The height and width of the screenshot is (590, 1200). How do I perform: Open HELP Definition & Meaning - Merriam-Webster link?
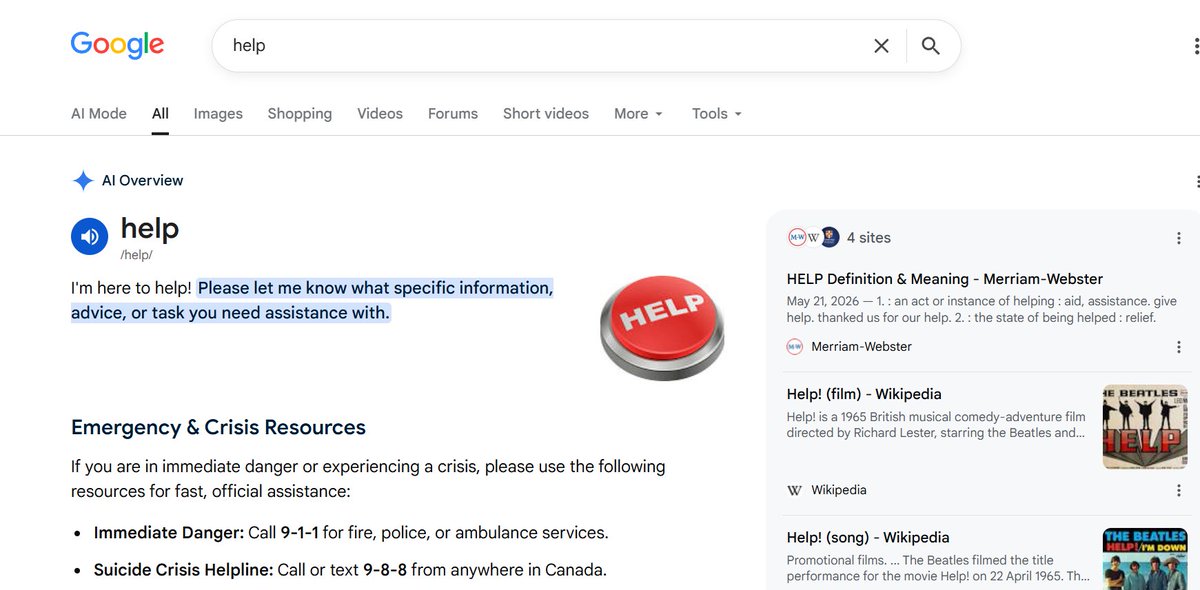click(945, 279)
